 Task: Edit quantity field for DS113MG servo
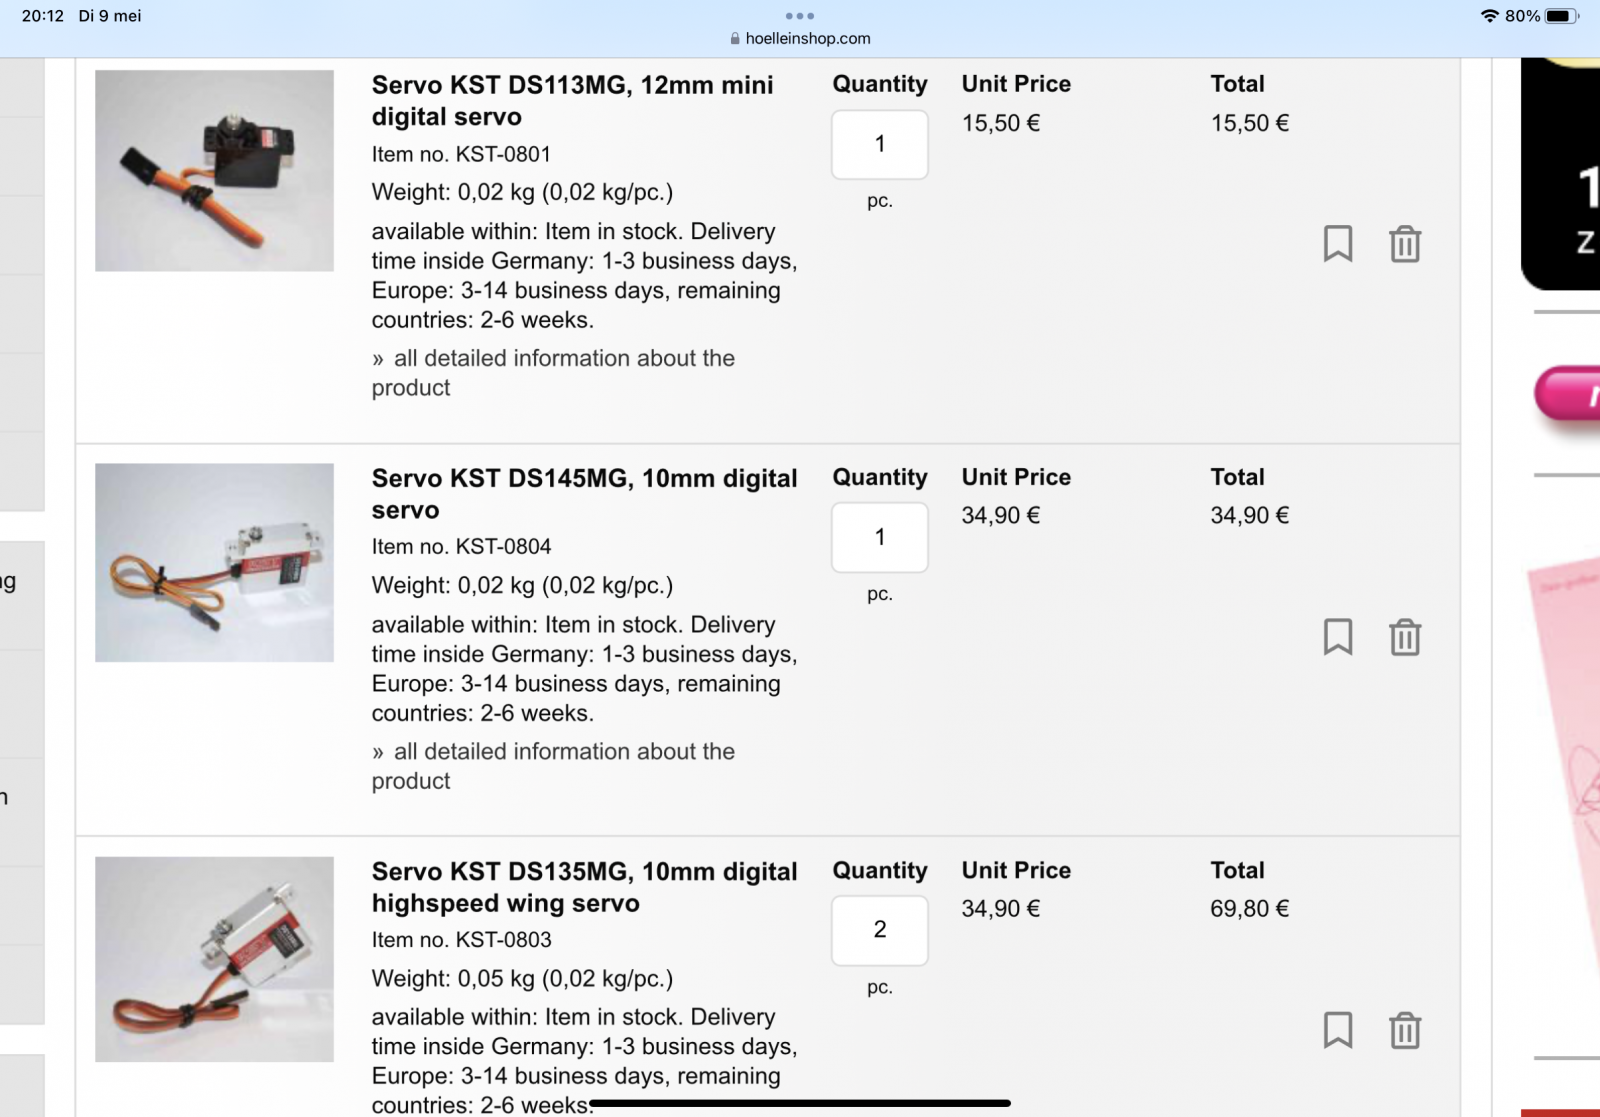[x=880, y=144]
